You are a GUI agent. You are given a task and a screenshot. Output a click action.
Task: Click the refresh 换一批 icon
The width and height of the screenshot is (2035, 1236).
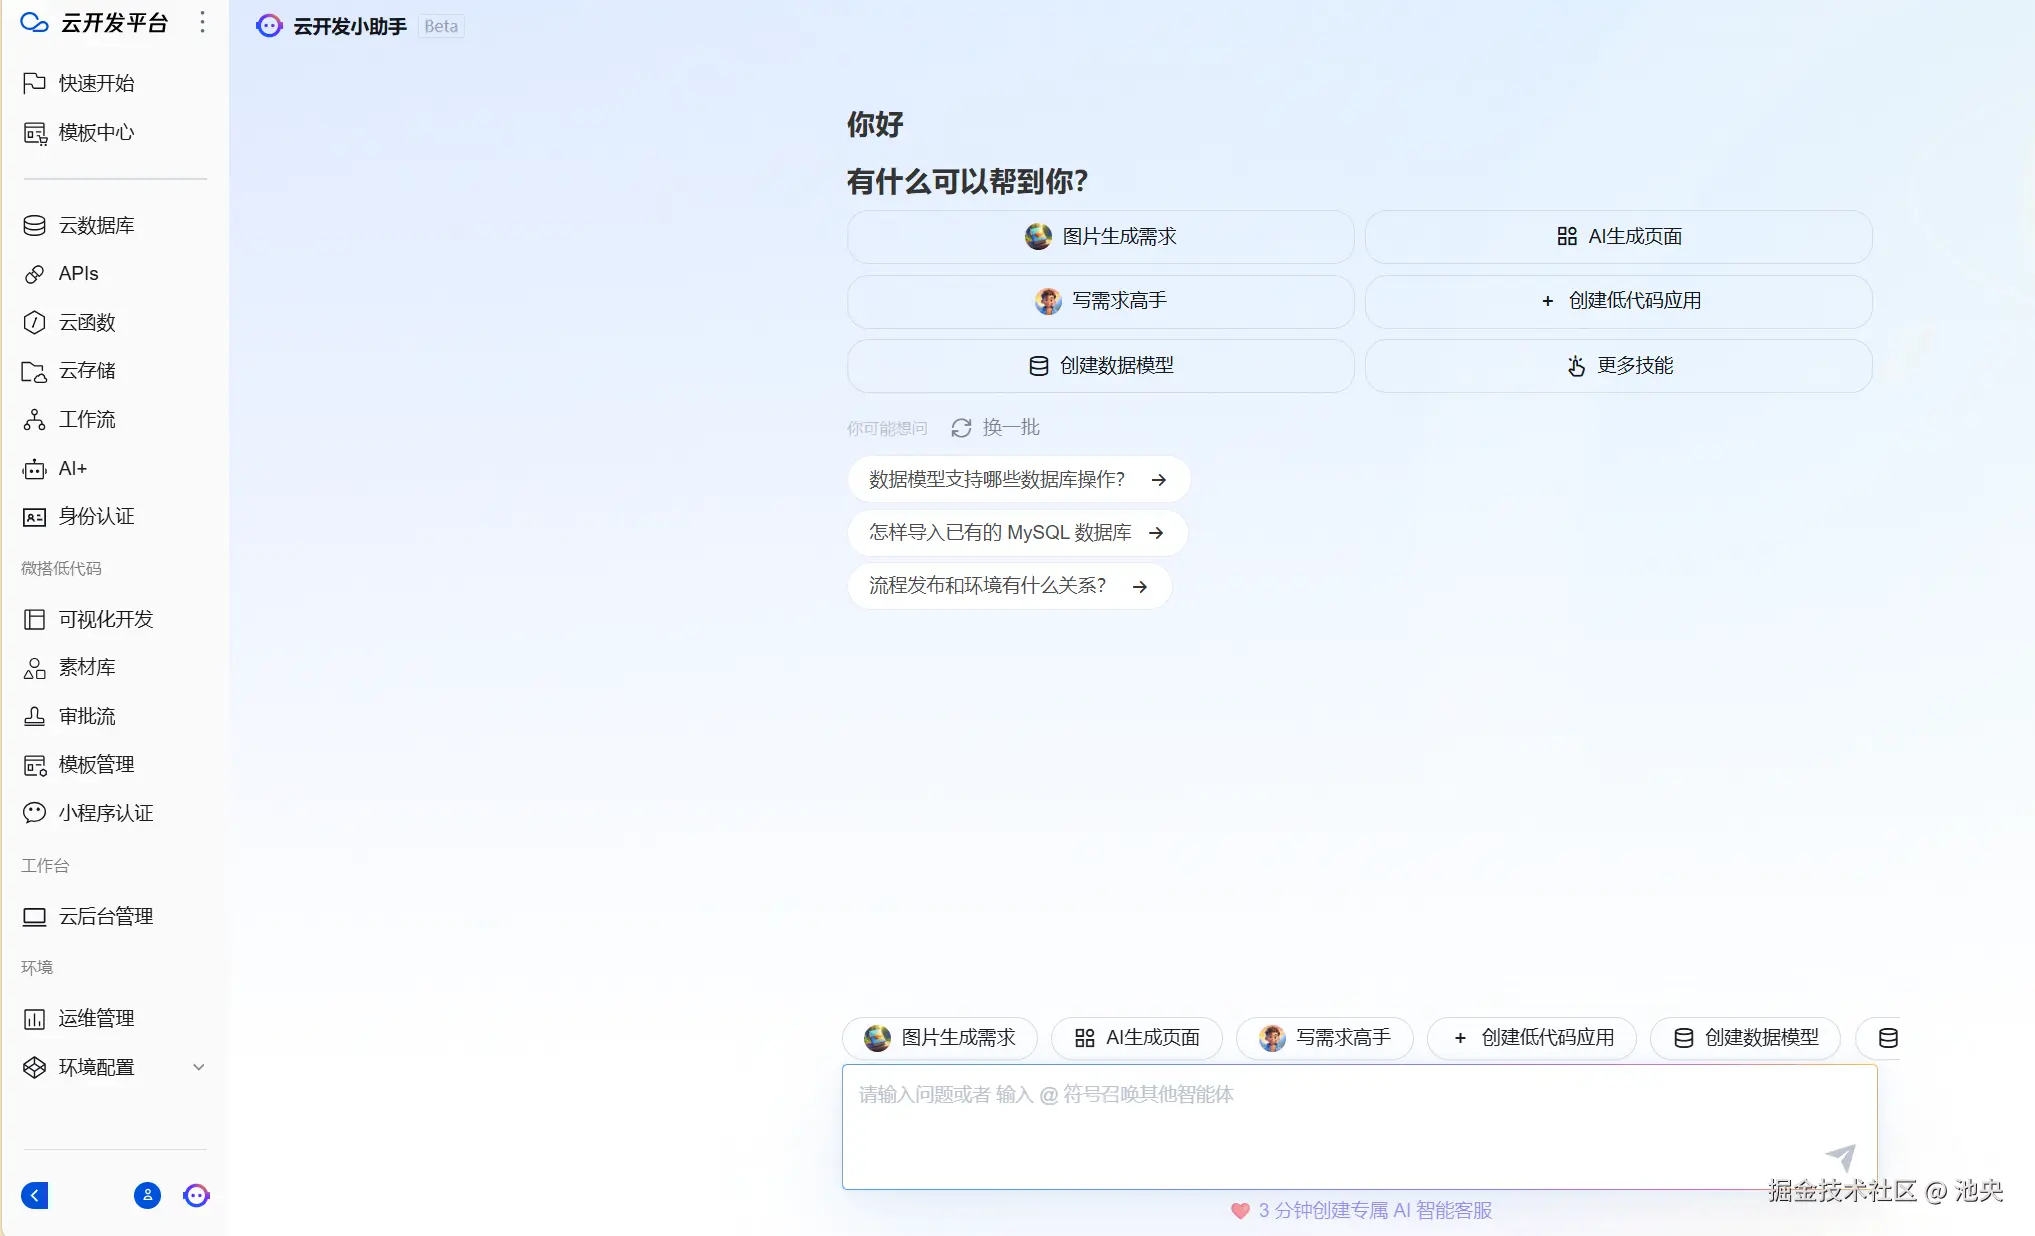(961, 428)
